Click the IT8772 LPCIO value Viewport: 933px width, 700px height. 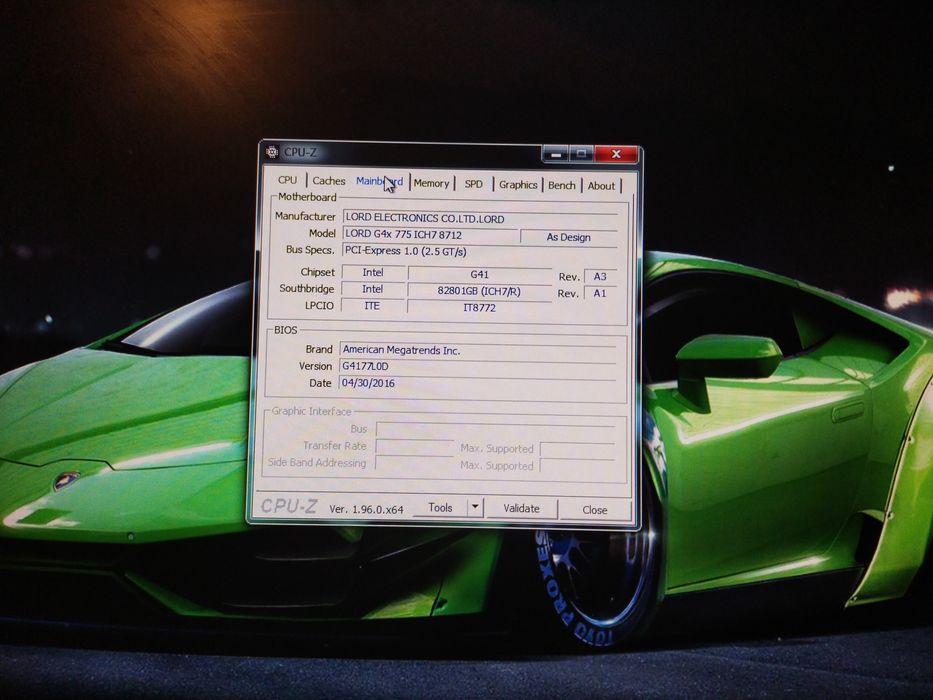479,308
